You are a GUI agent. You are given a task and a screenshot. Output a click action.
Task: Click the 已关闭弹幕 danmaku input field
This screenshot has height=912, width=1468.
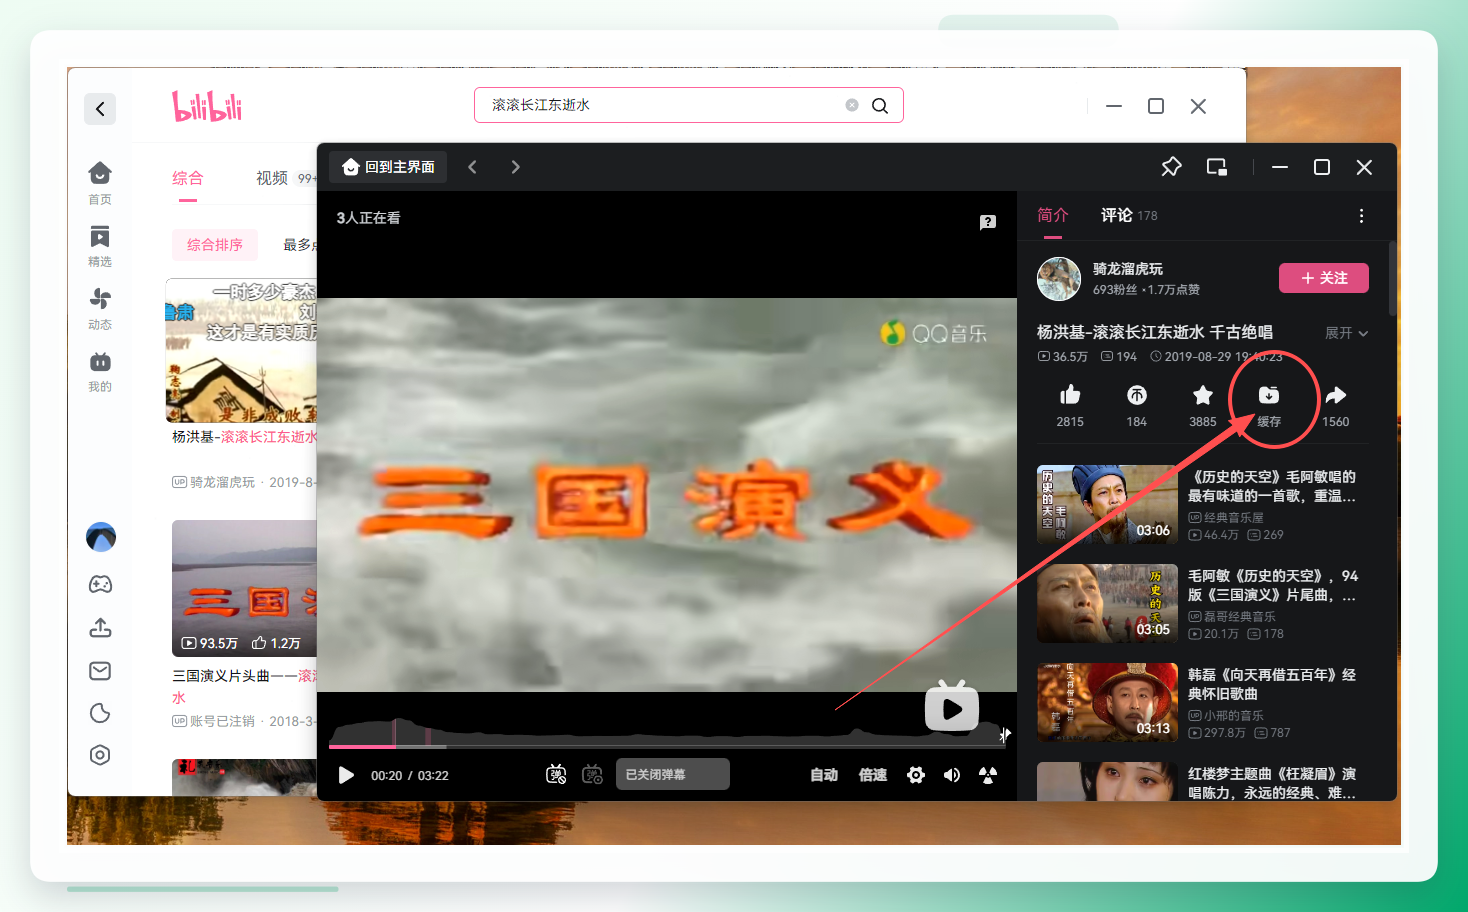[x=673, y=775]
